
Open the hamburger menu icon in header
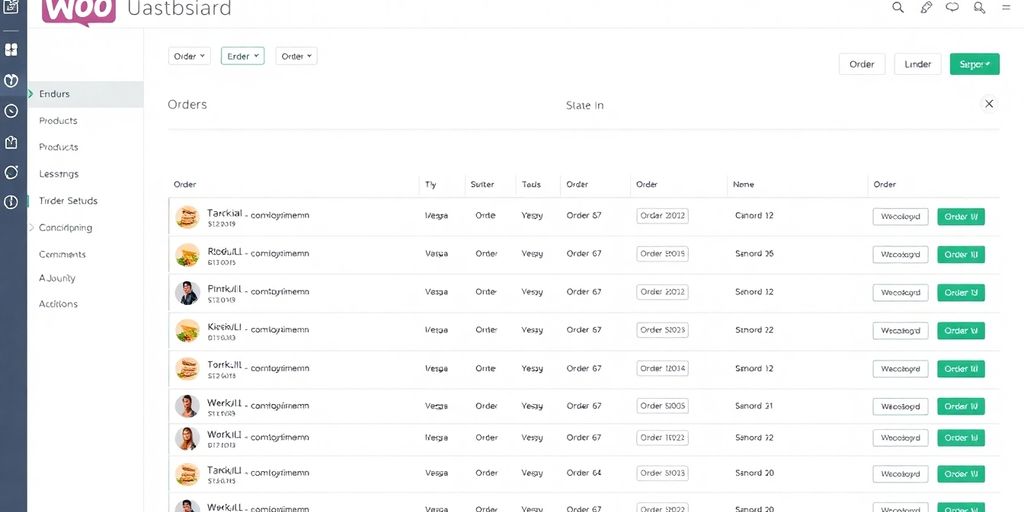point(1006,7)
